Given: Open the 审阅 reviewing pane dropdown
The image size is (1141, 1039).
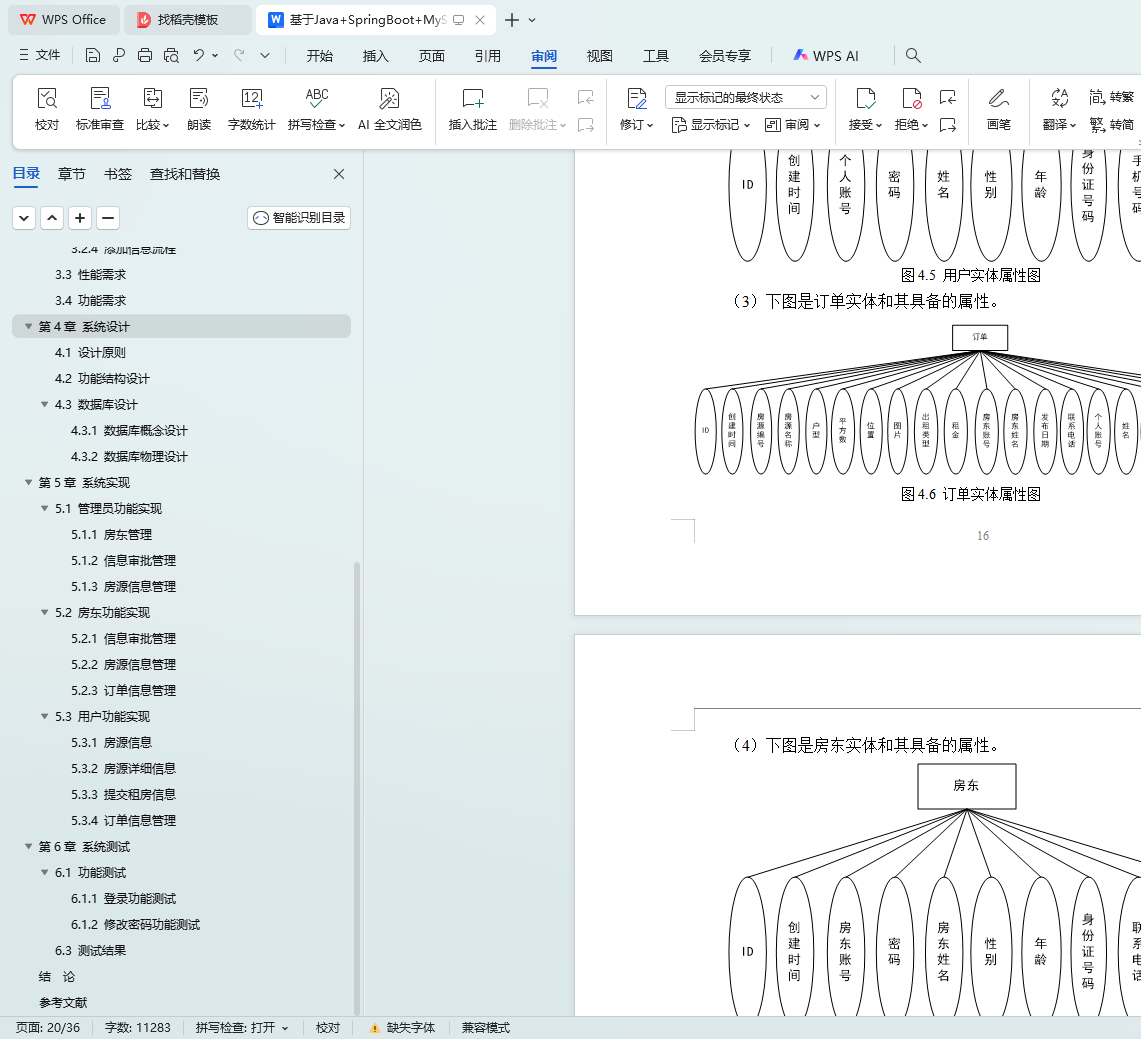Looking at the screenshot, I should 792,125.
